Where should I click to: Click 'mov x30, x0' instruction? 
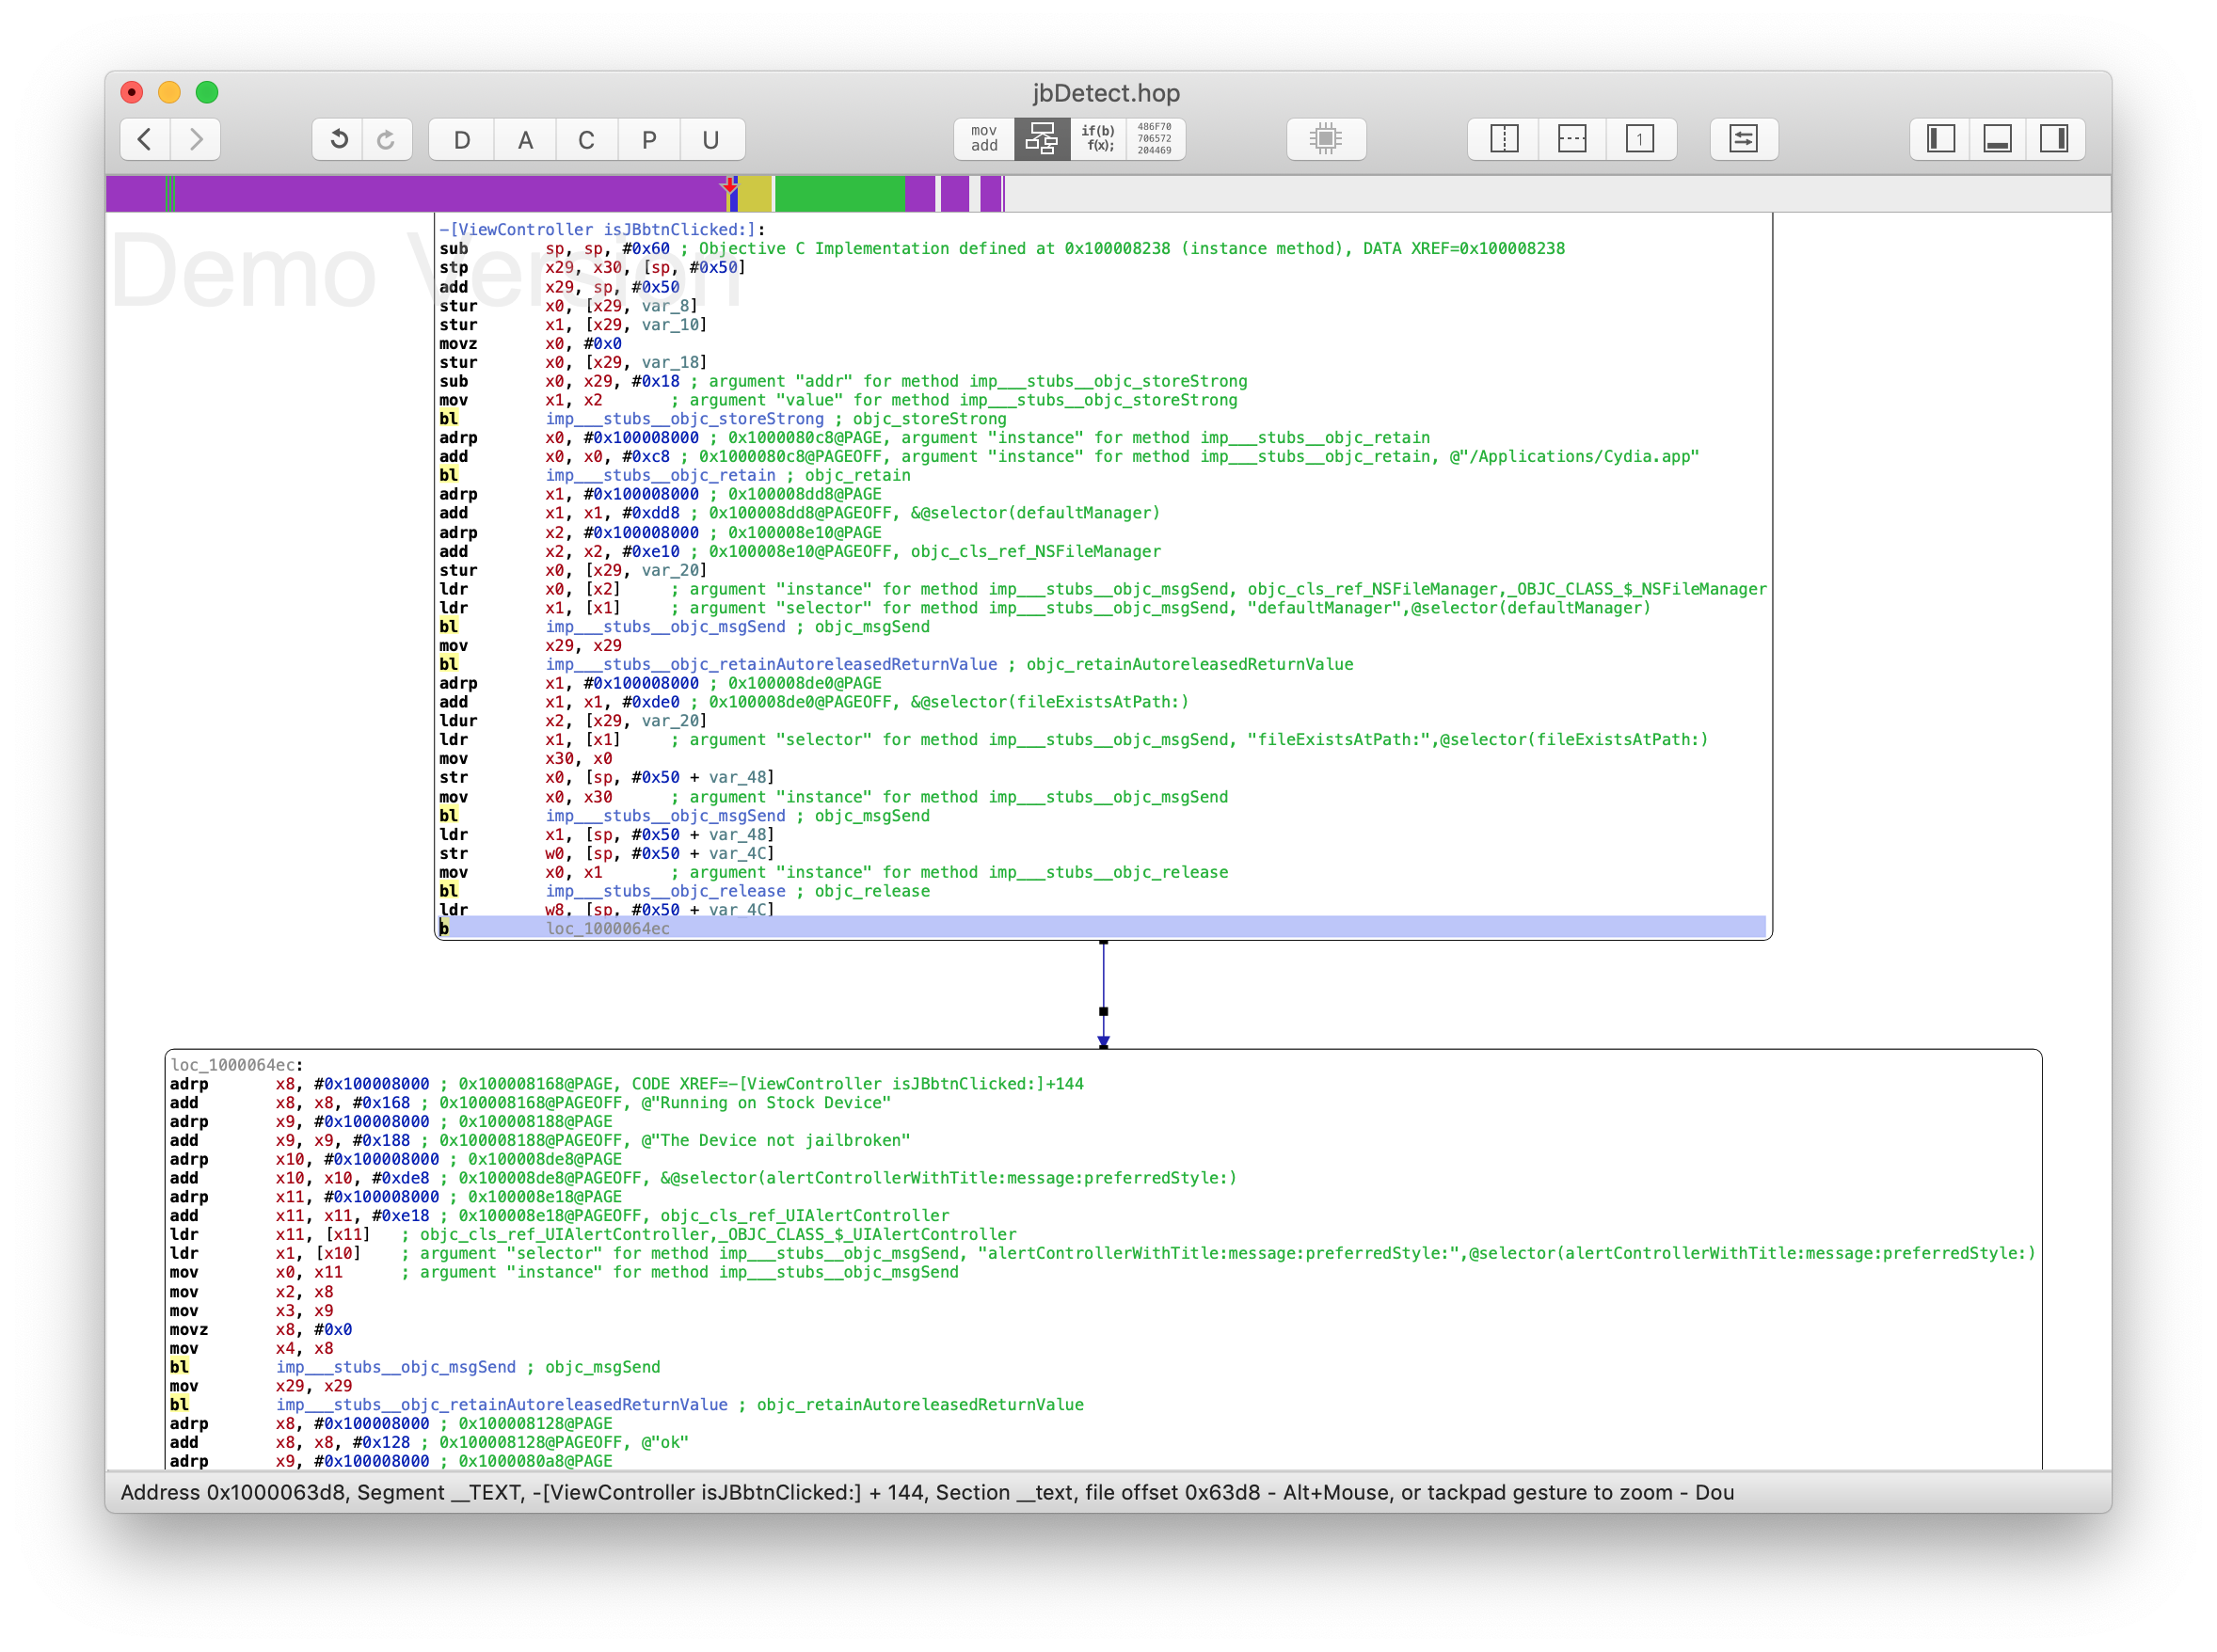(x=526, y=758)
